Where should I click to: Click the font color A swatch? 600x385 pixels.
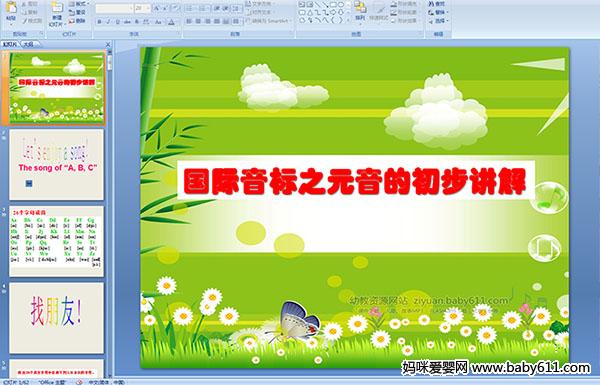[x=171, y=22]
